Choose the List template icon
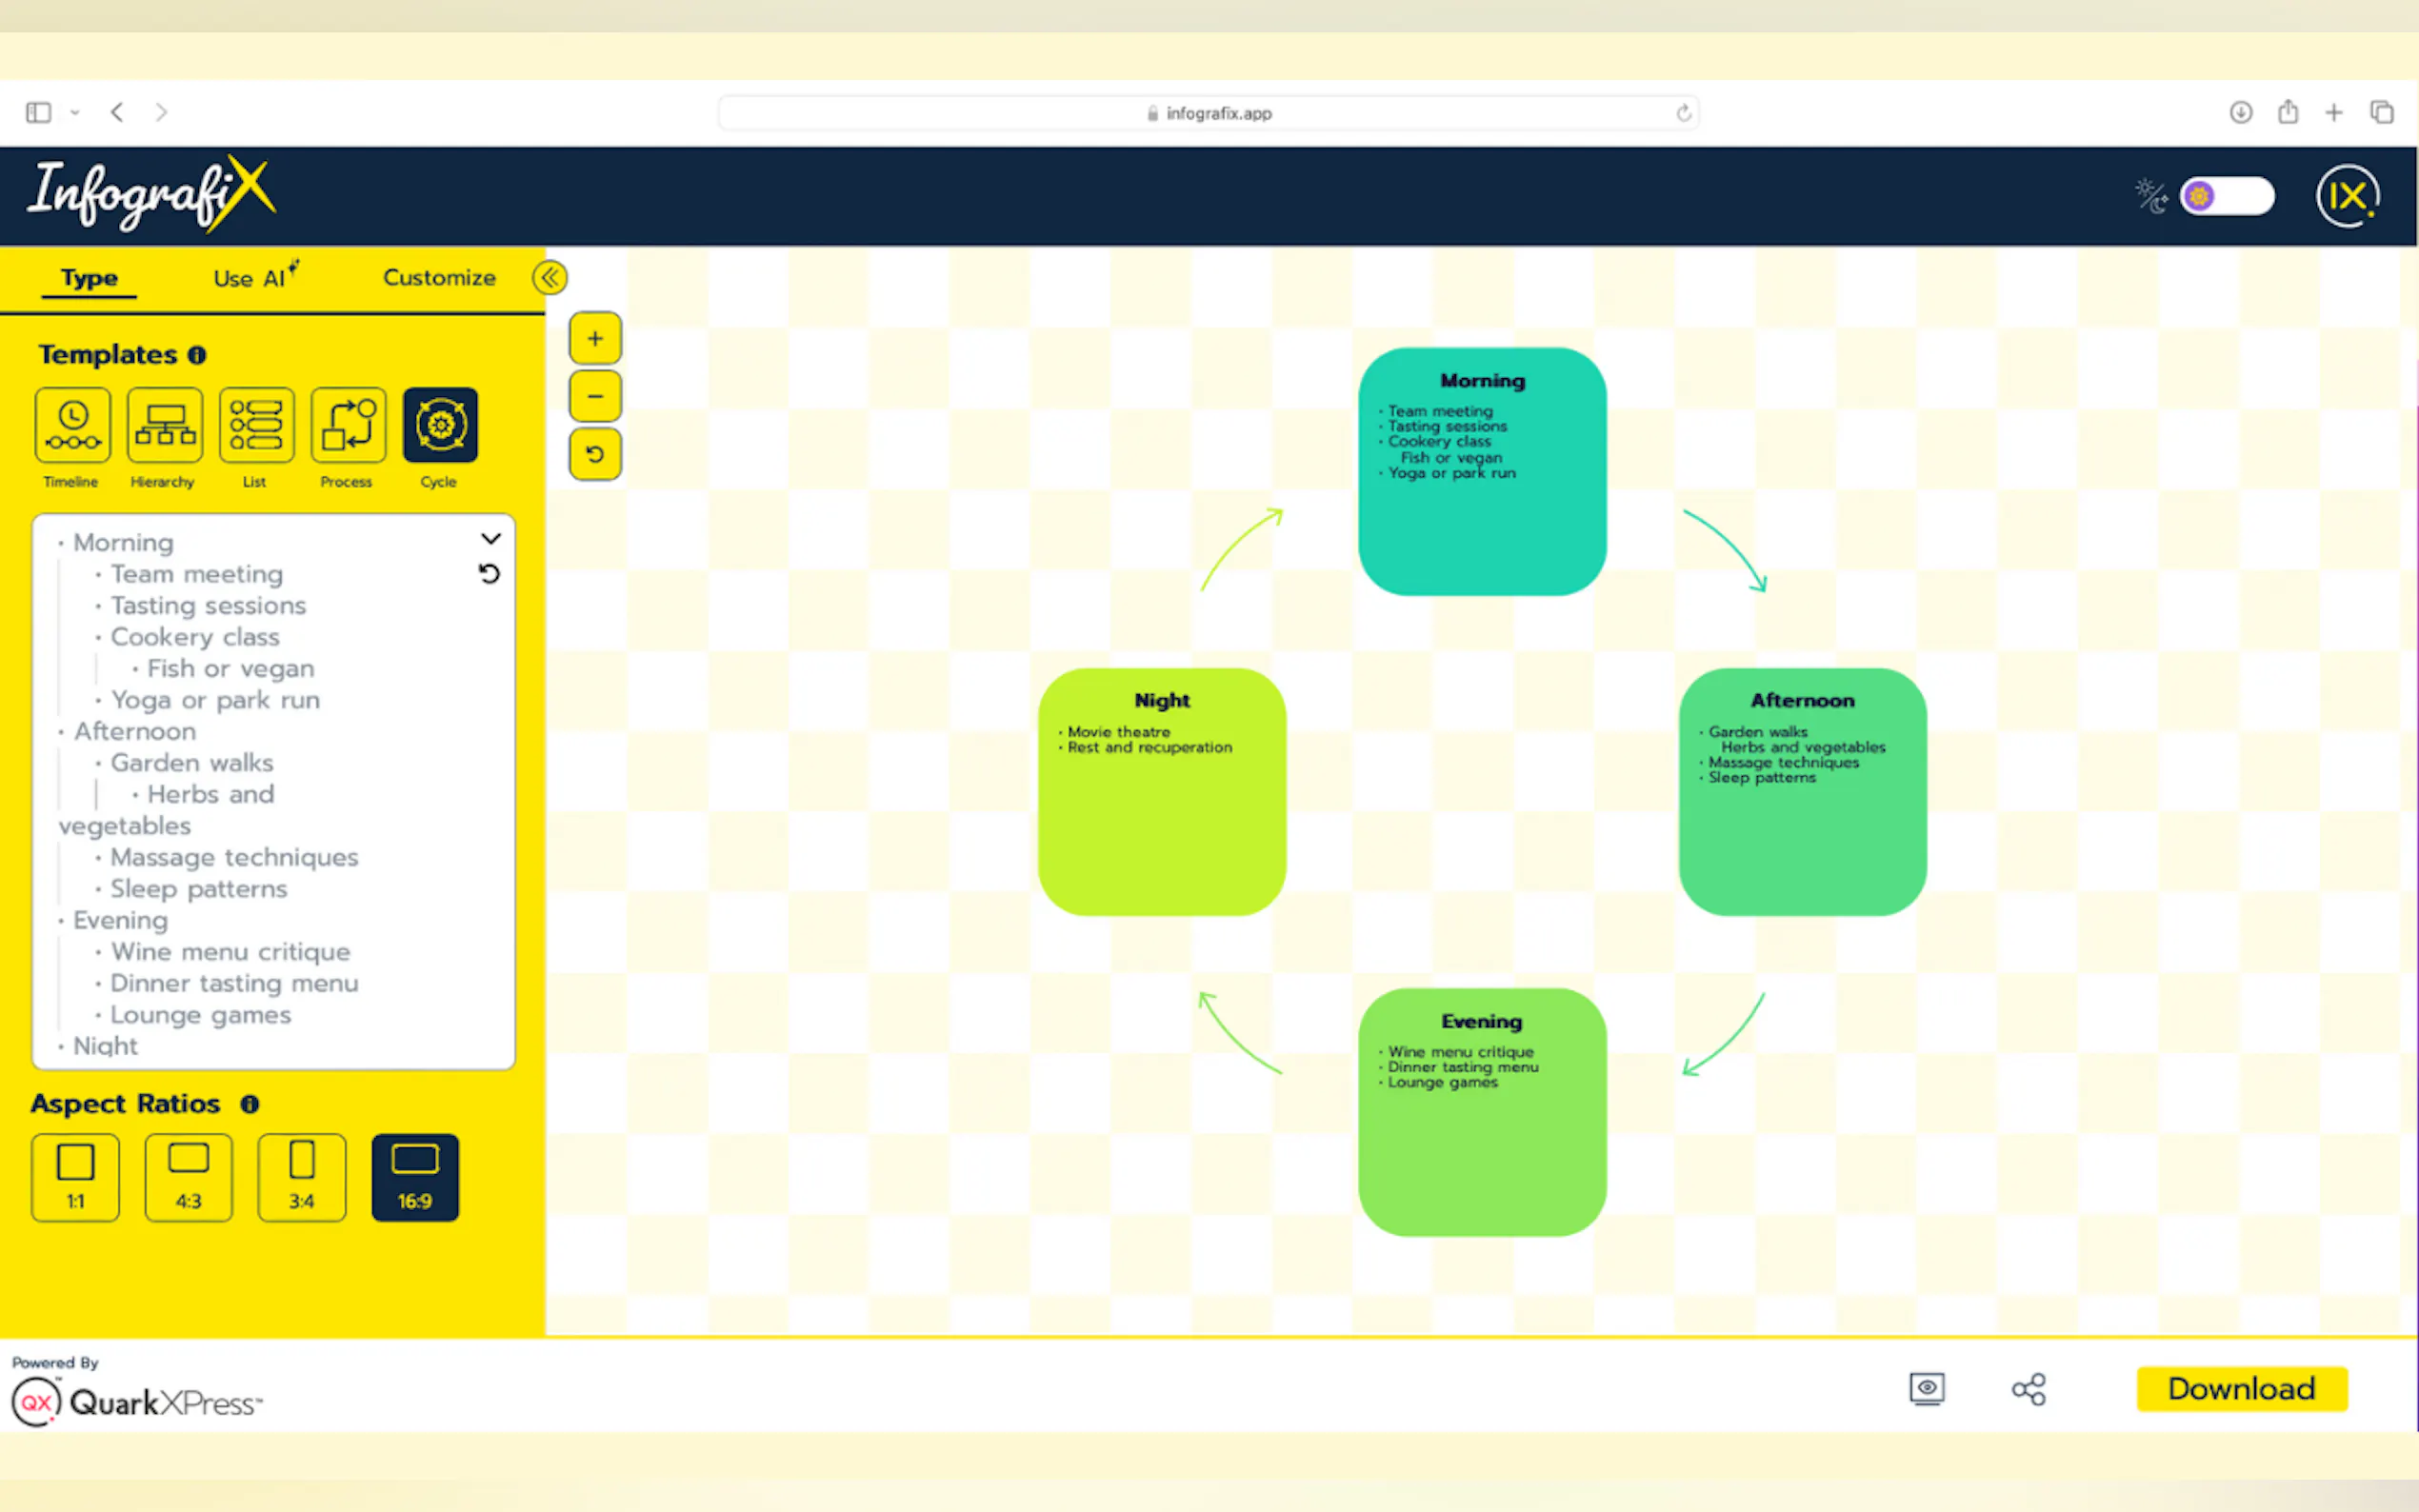 tap(256, 425)
